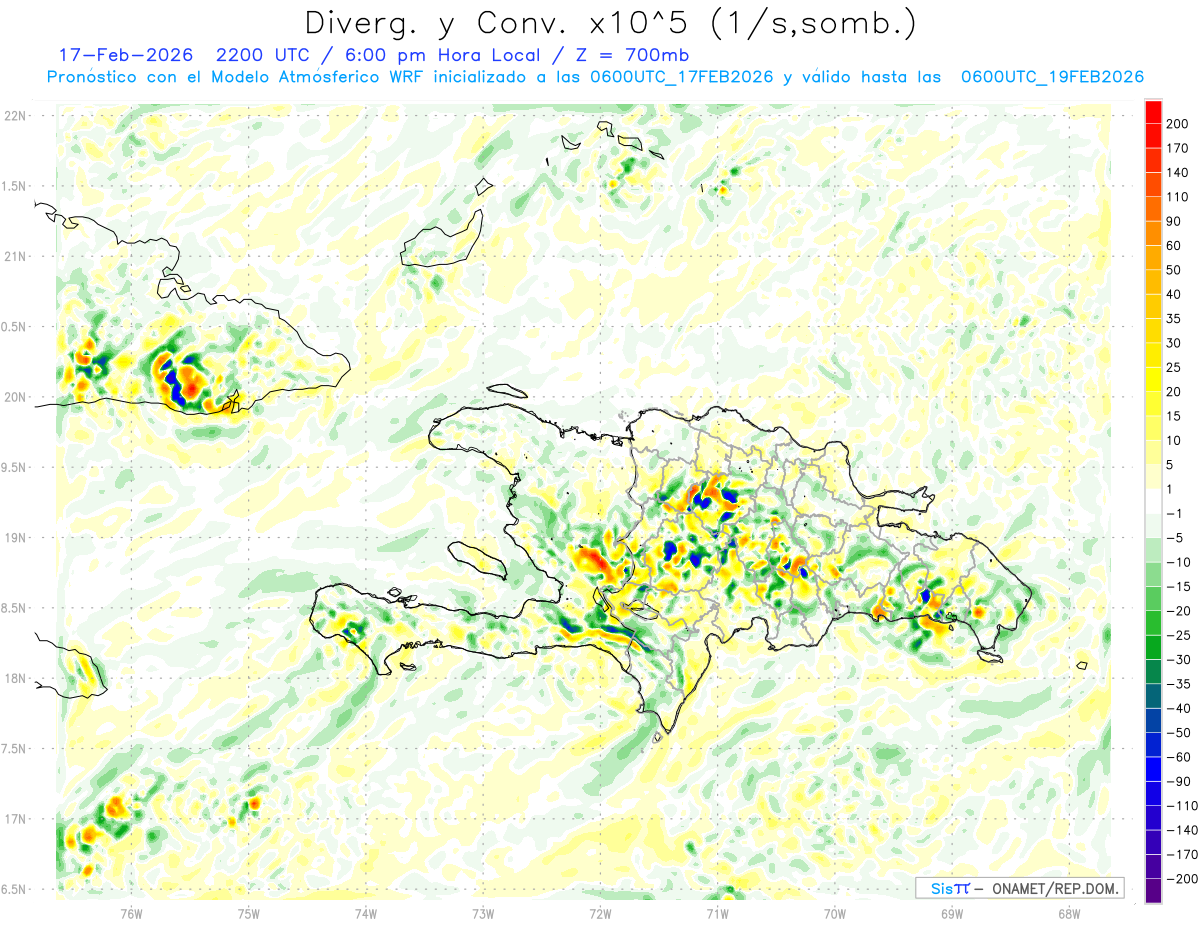Screen dimensions: 1200x927
Task: Click the "75W" longitude axis label
Action: click(249, 914)
